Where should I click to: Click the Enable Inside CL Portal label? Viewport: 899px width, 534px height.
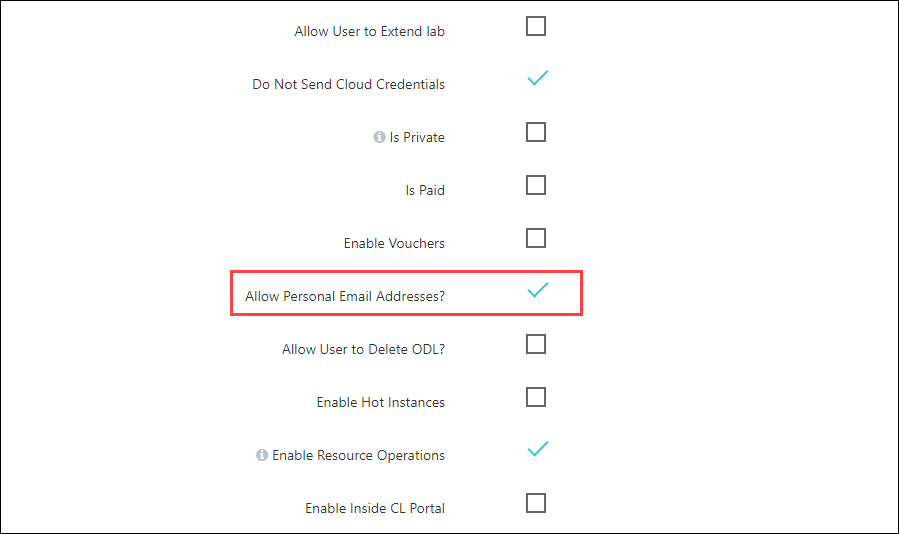click(375, 508)
